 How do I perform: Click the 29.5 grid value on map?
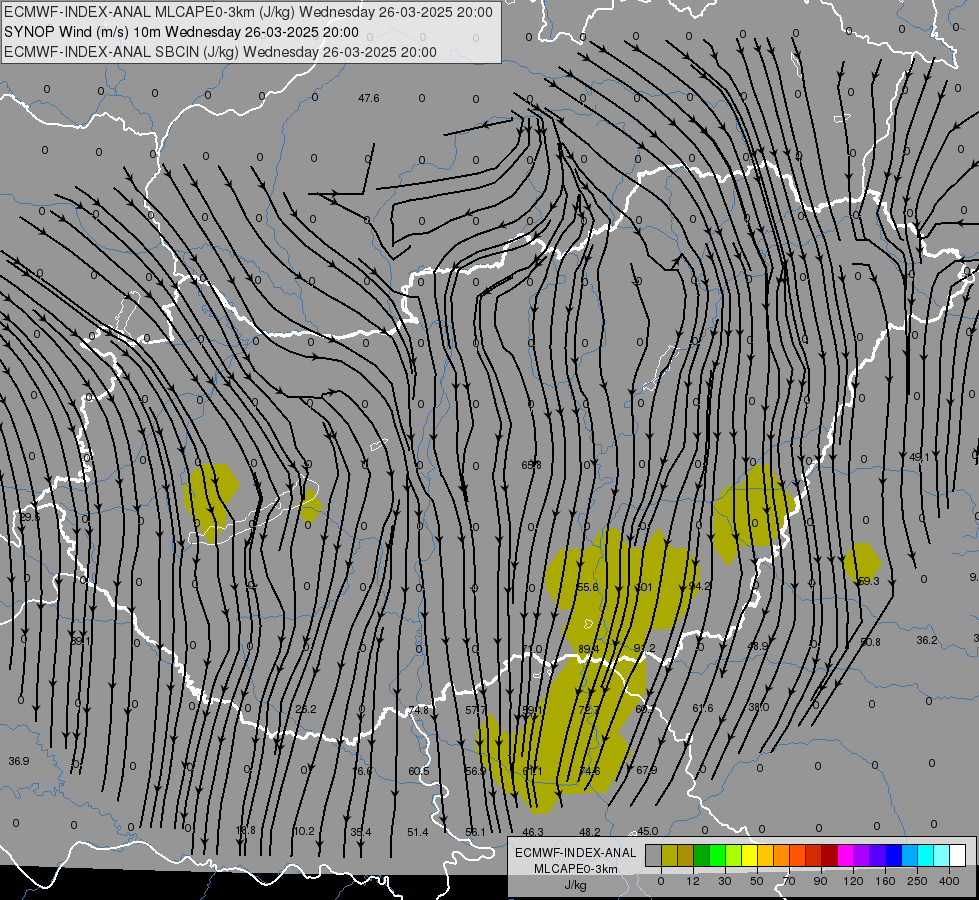pos(29,517)
